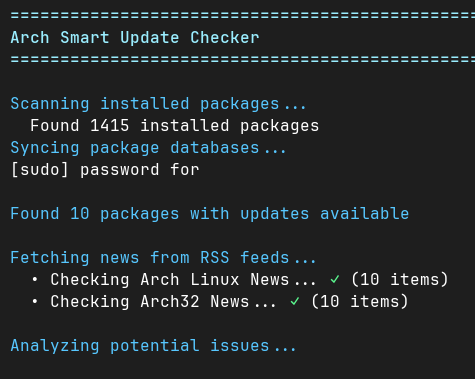The width and height of the screenshot is (475, 379).
Task: Click the '[sudo] password for' prompt
Action: [105, 170]
